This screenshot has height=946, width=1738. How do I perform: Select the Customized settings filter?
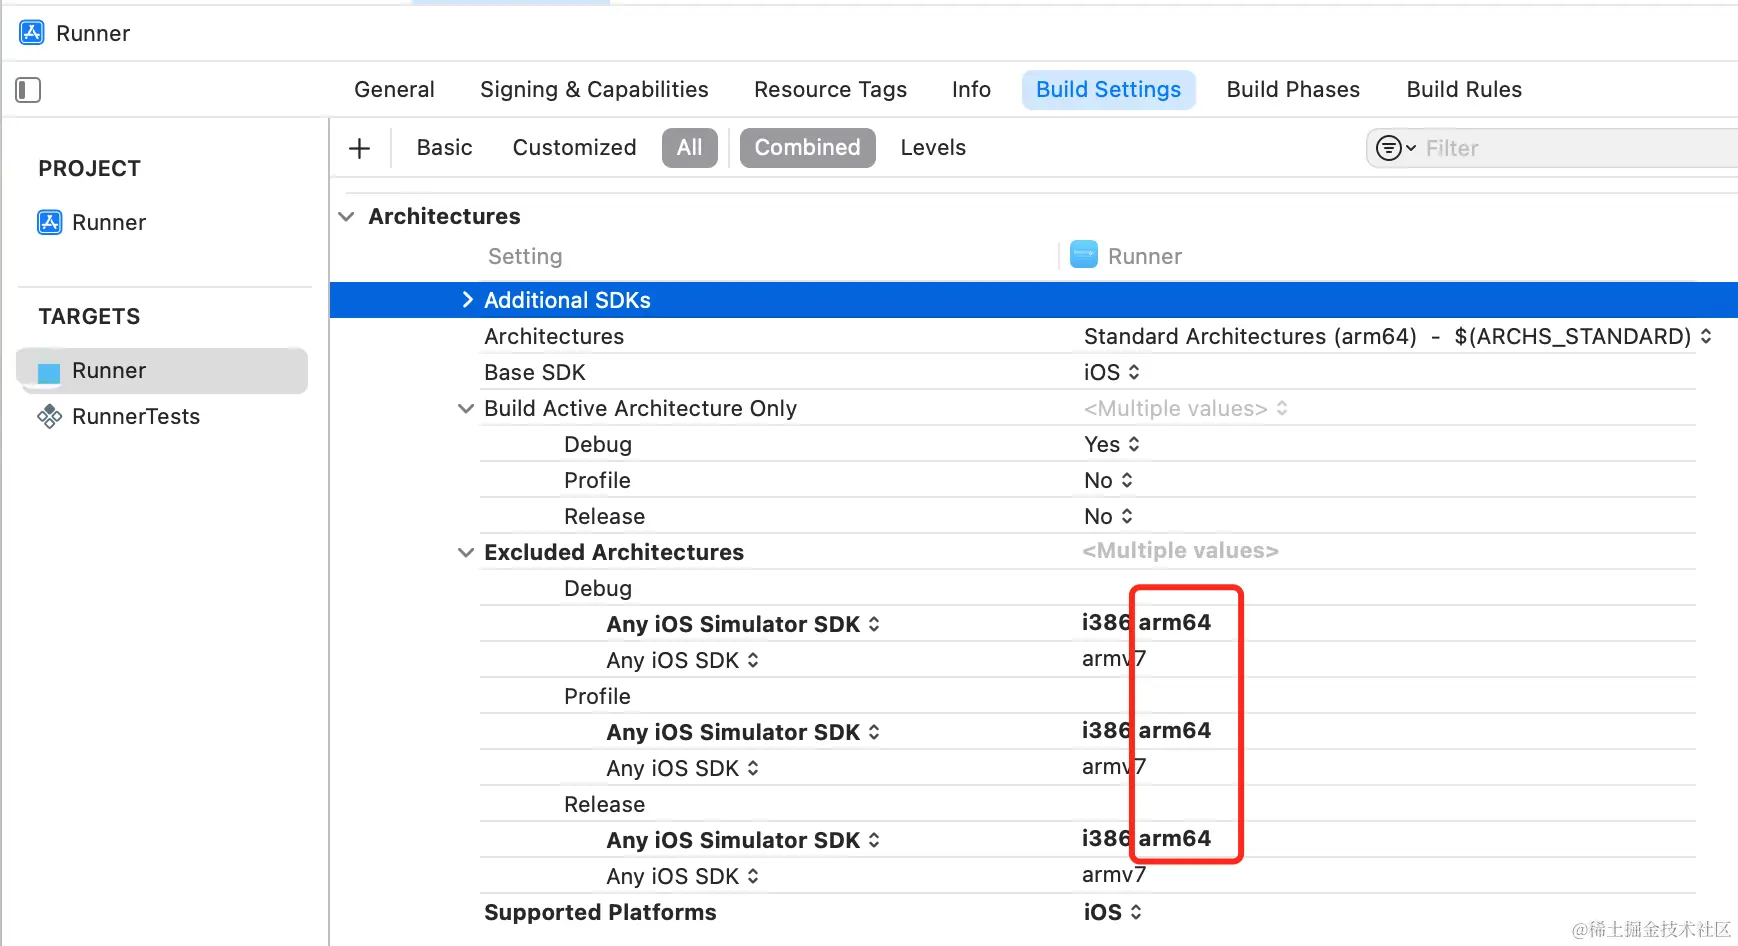pyautogui.click(x=574, y=148)
